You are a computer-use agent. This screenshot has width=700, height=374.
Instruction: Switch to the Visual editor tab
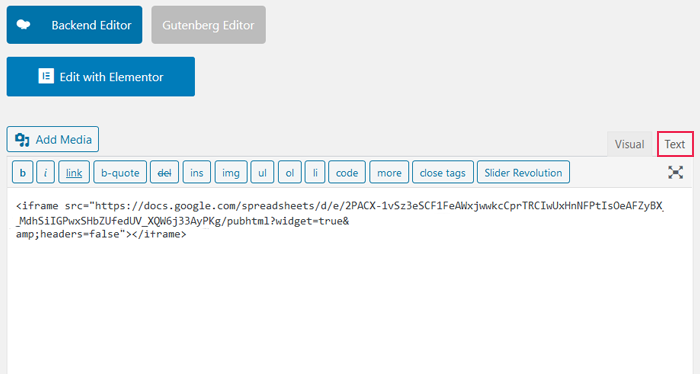click(629, 144)
